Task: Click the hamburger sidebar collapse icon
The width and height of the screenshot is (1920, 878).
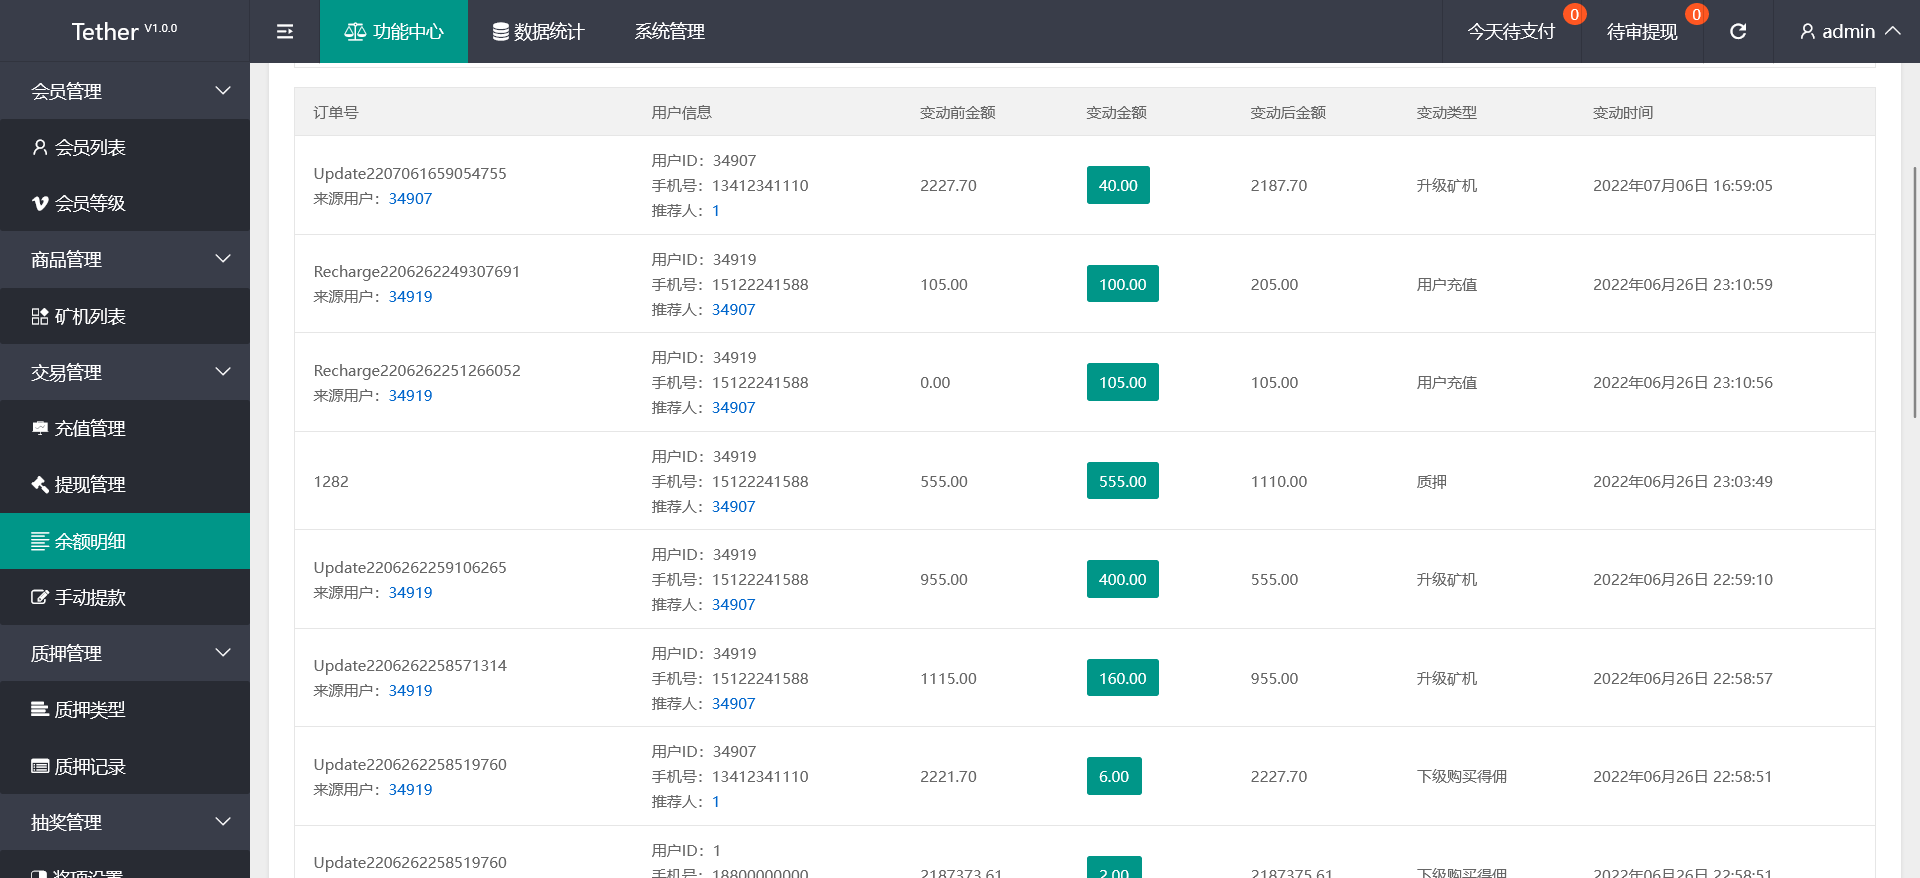Action: click(285, 32)
